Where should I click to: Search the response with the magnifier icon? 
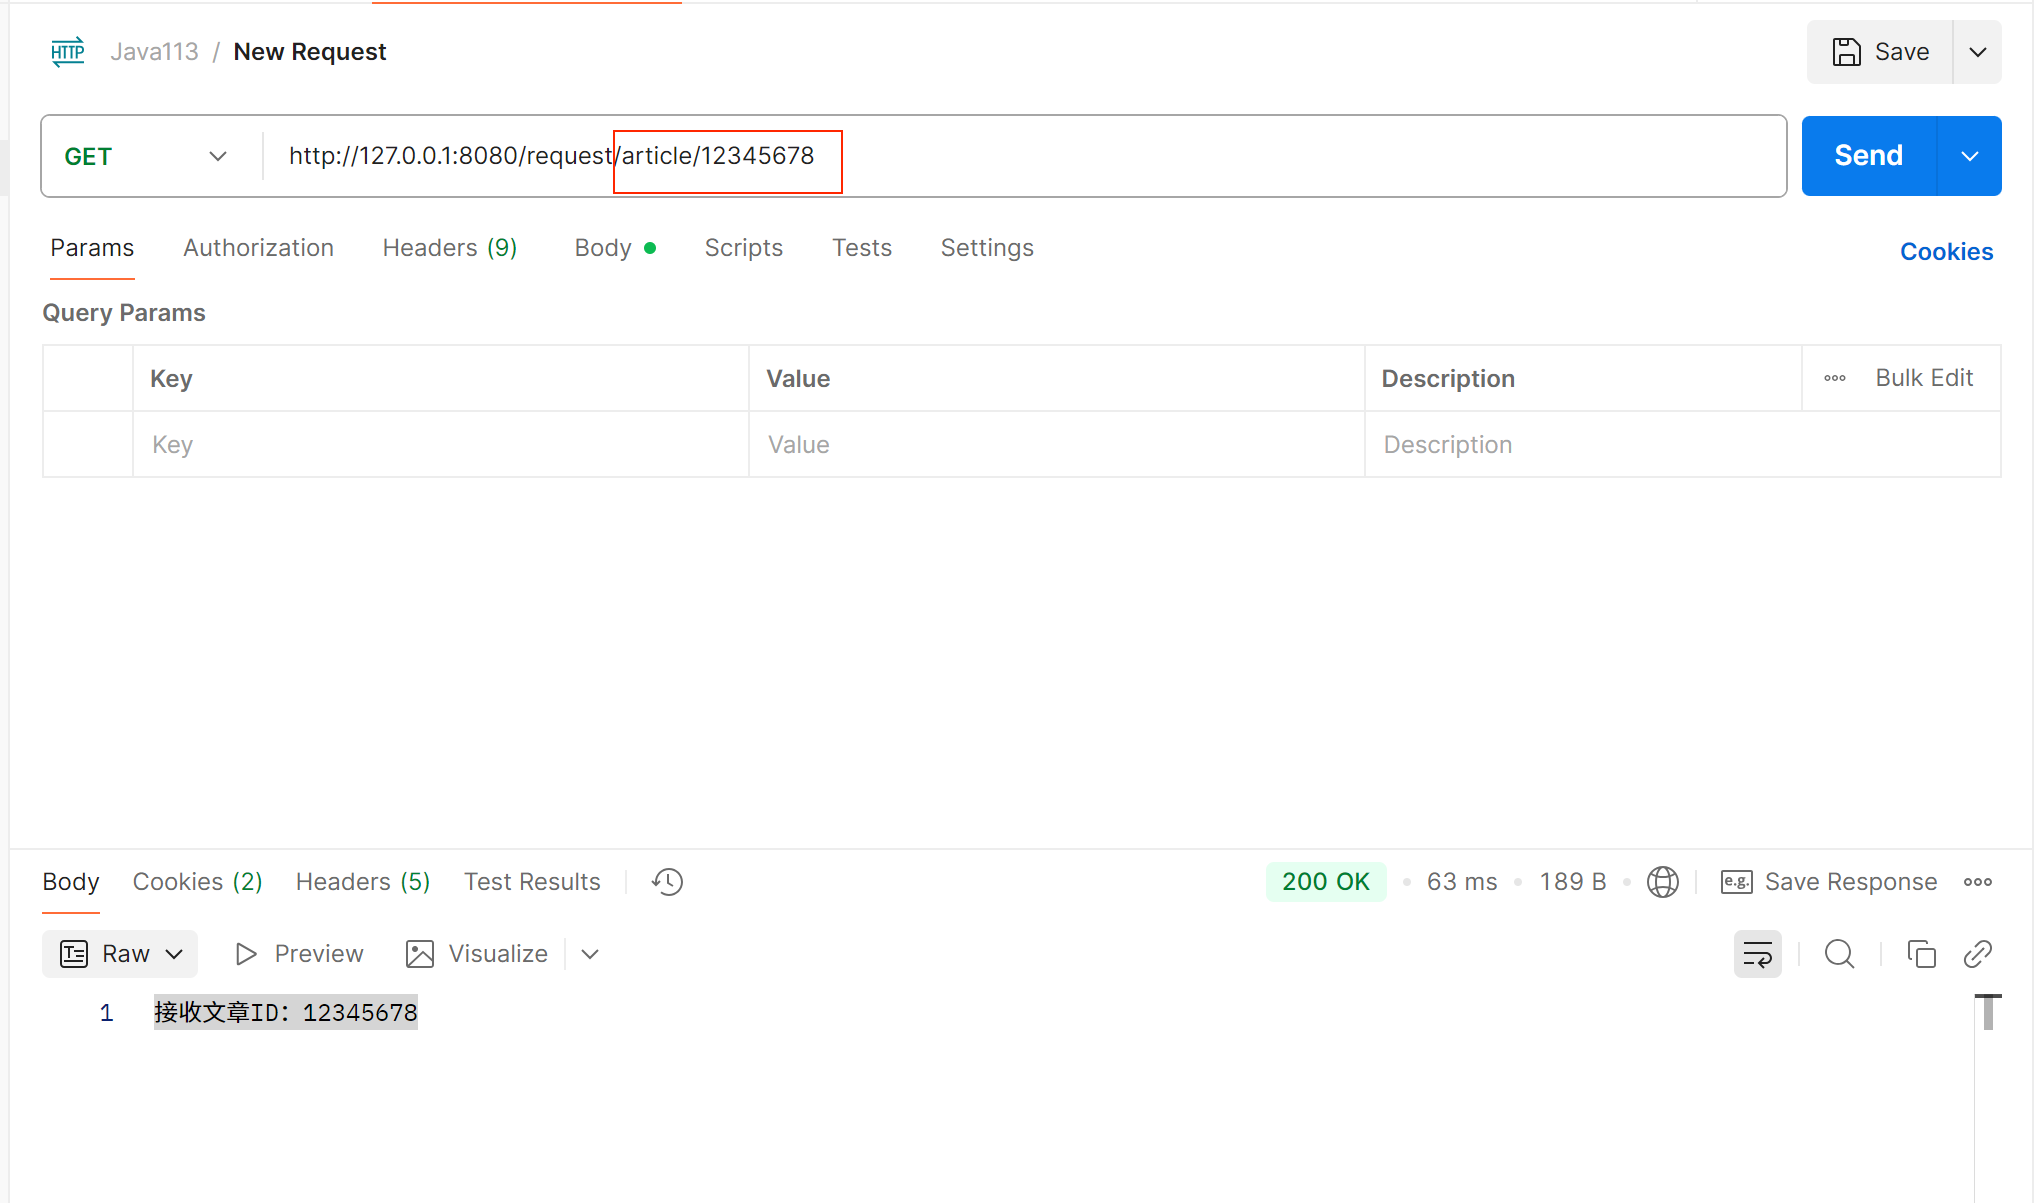click(1839, 954)
